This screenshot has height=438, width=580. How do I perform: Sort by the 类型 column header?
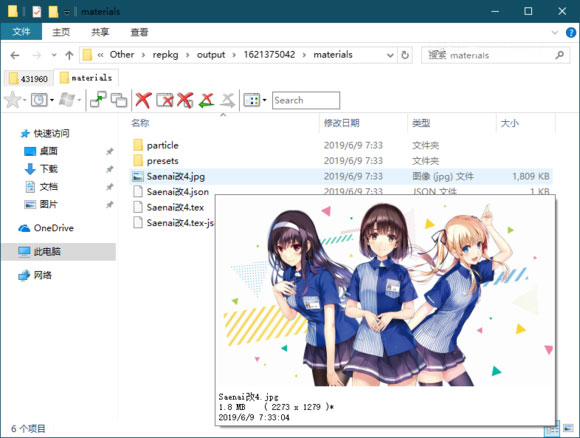[421, 123]
